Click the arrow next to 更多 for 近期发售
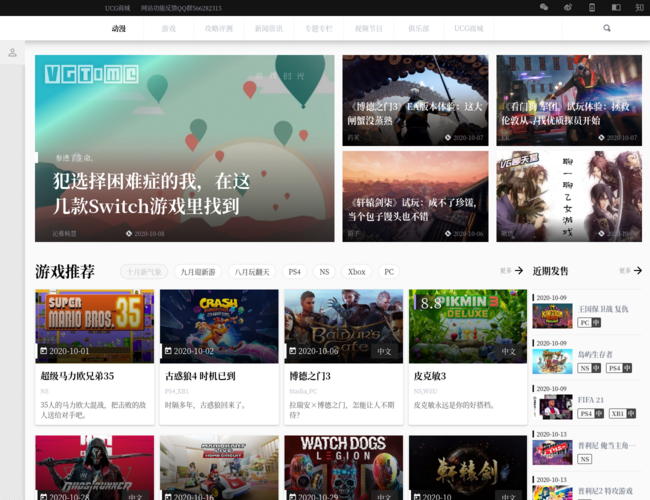The width and height of the screenshot is (650, 500). tap(638, 271)
